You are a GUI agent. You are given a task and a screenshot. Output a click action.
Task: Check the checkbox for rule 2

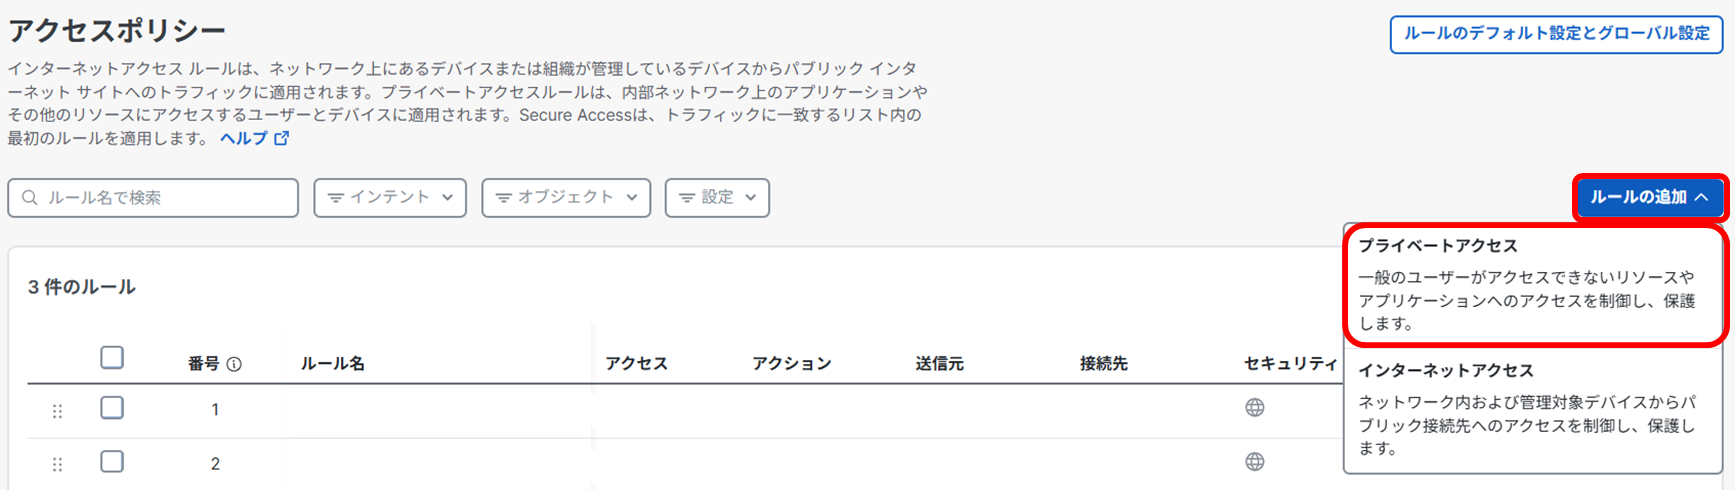coord(112,462)
